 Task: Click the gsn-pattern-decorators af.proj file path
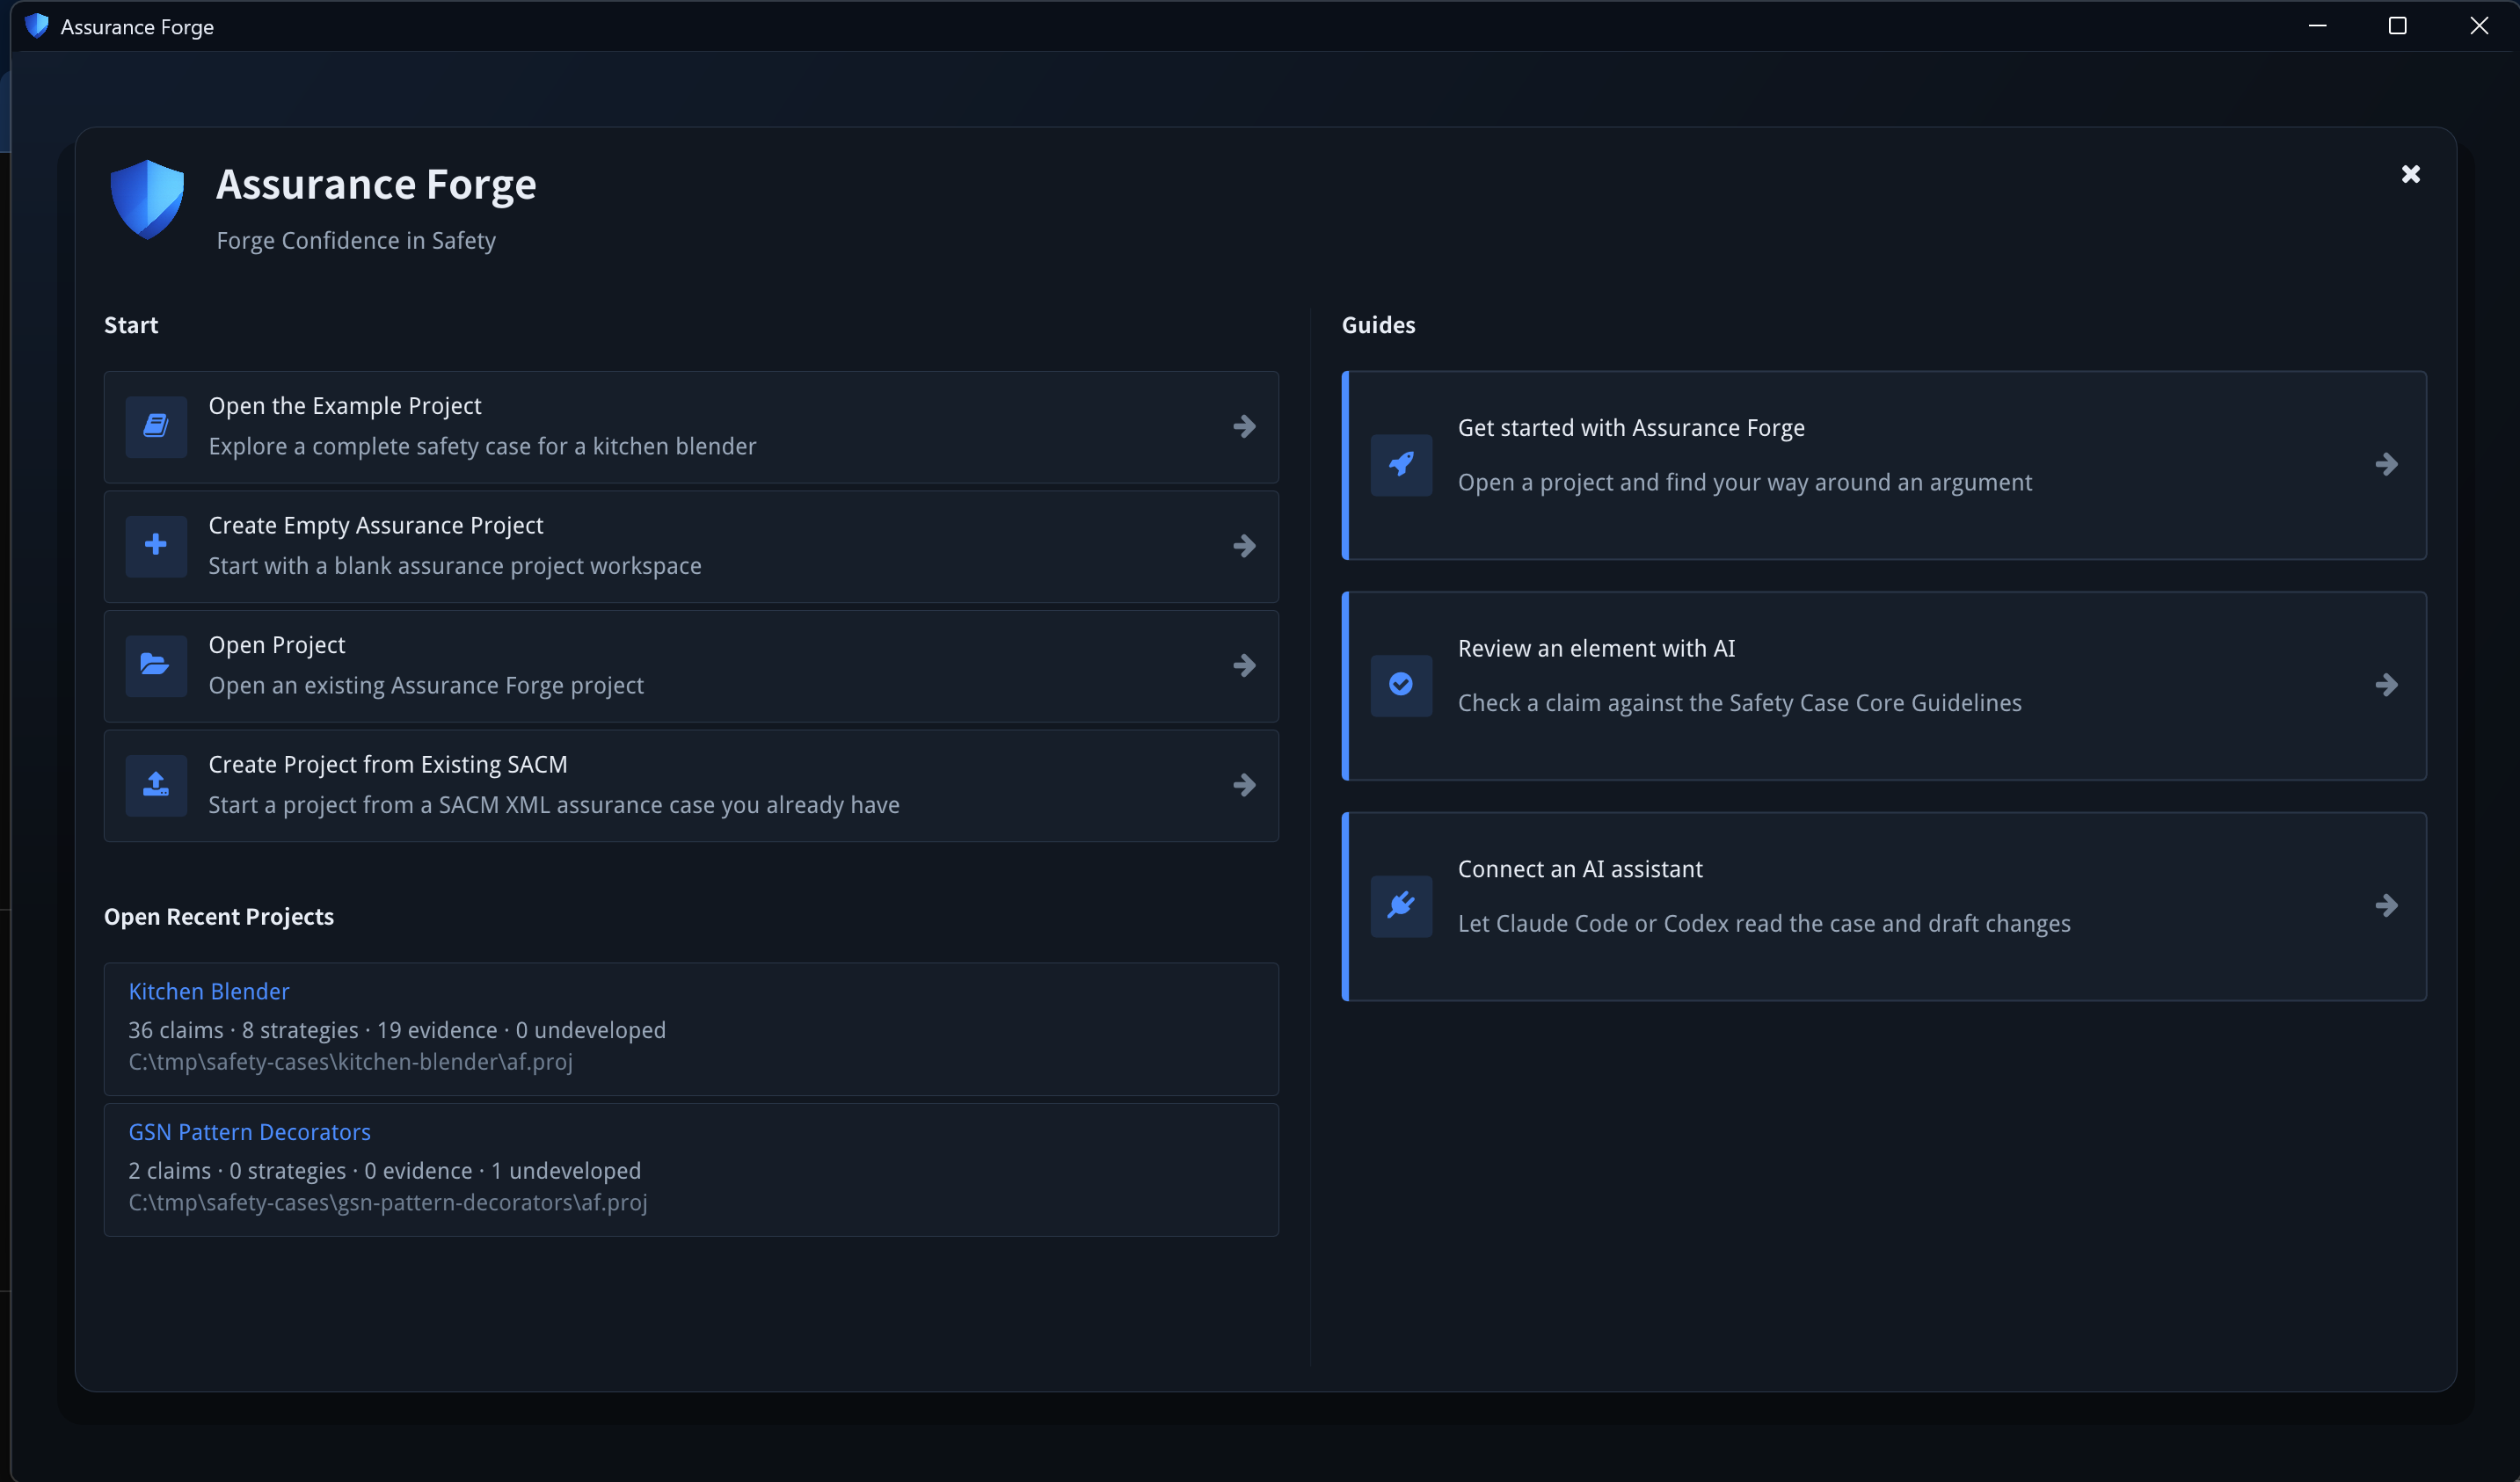[387, 1203]
